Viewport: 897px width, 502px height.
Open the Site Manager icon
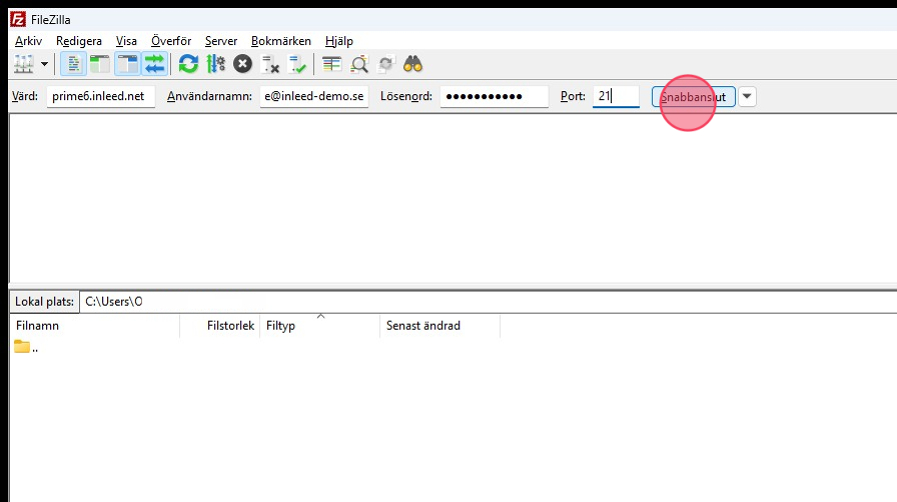[23, 64]
